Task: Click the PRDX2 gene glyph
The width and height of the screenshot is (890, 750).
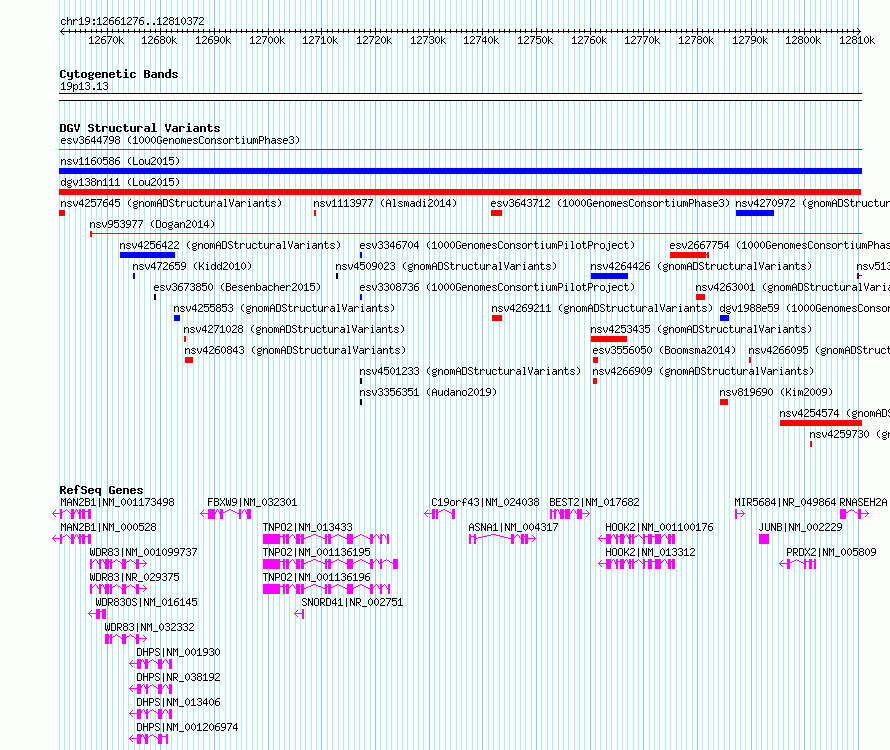Action: [x=802, y=564]
